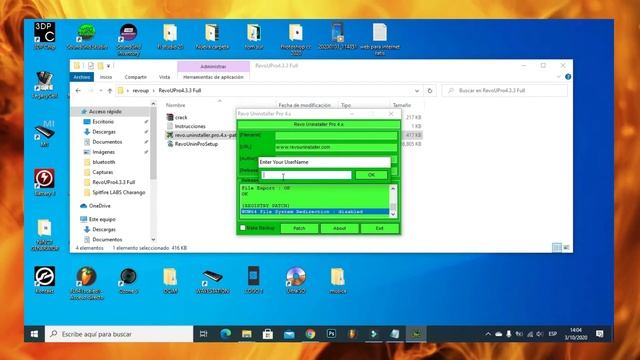Go up one folder level in Explorer

(109, 91)
